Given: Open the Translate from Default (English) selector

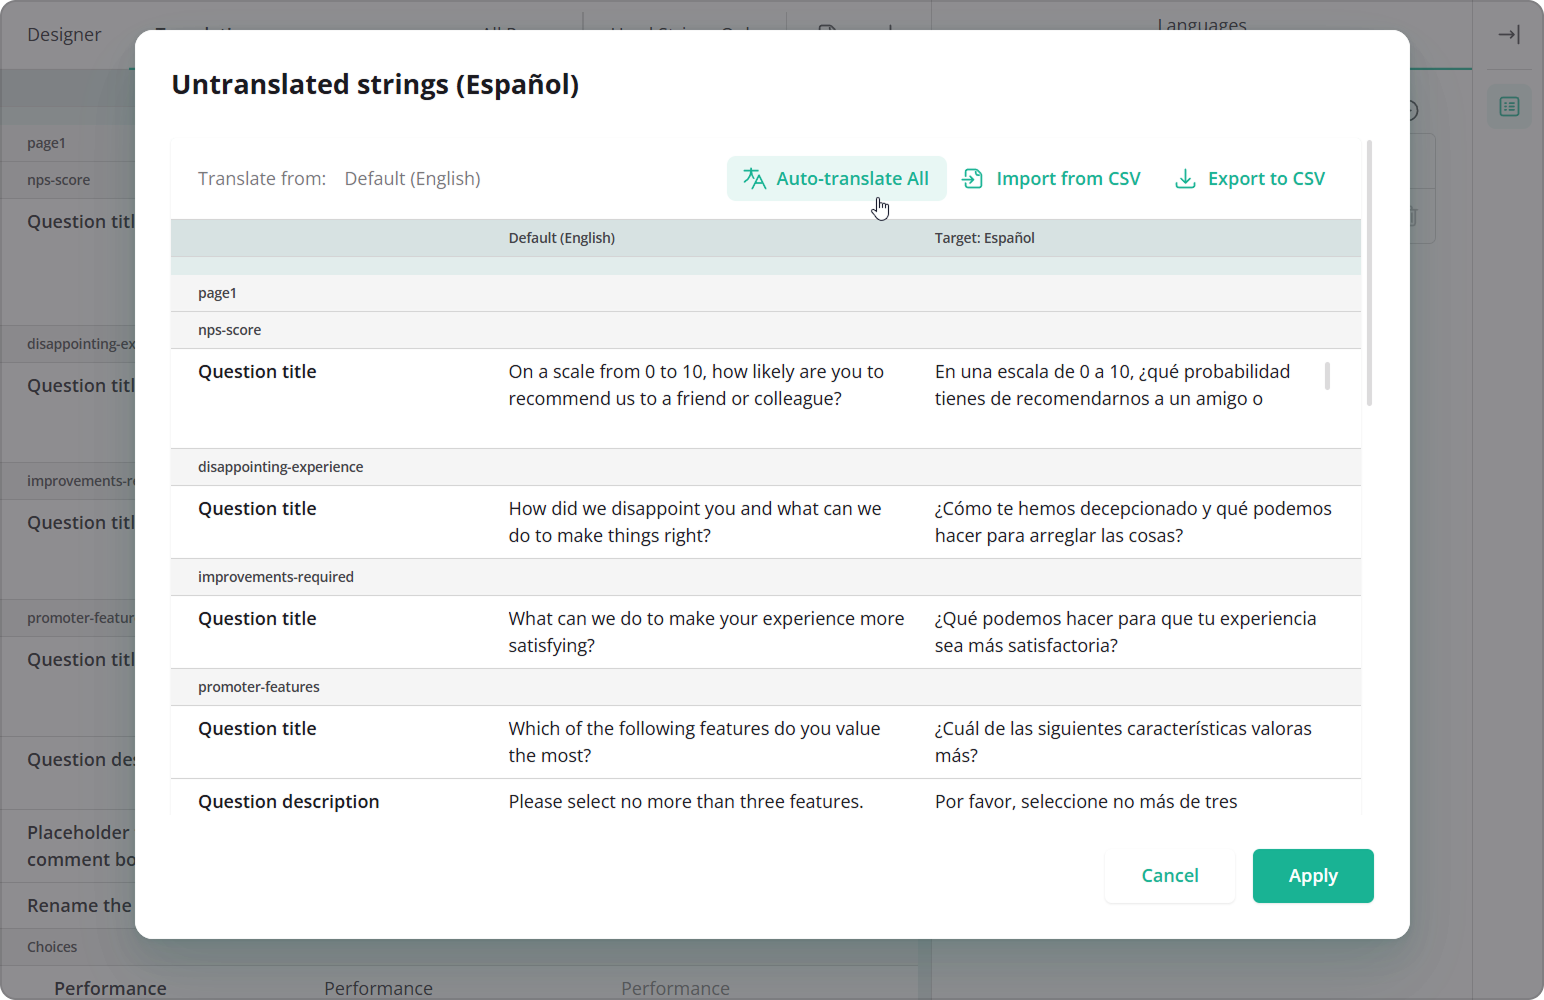Looking at the screenshot, I should click(412, 179).
